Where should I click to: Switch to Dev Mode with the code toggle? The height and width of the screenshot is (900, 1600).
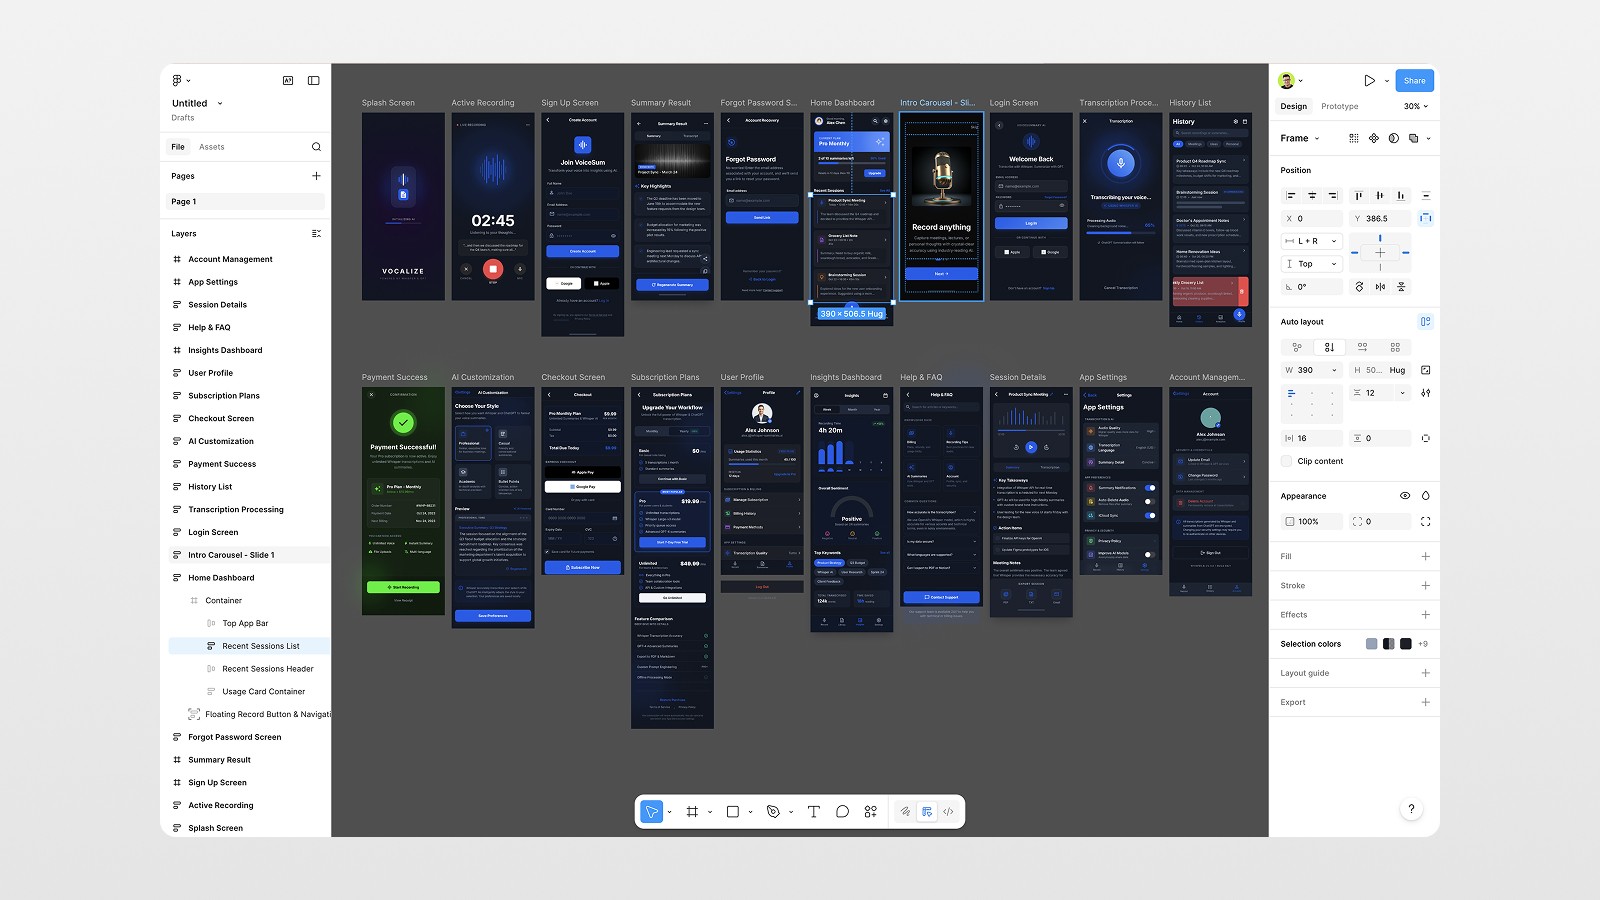point(949,811)
